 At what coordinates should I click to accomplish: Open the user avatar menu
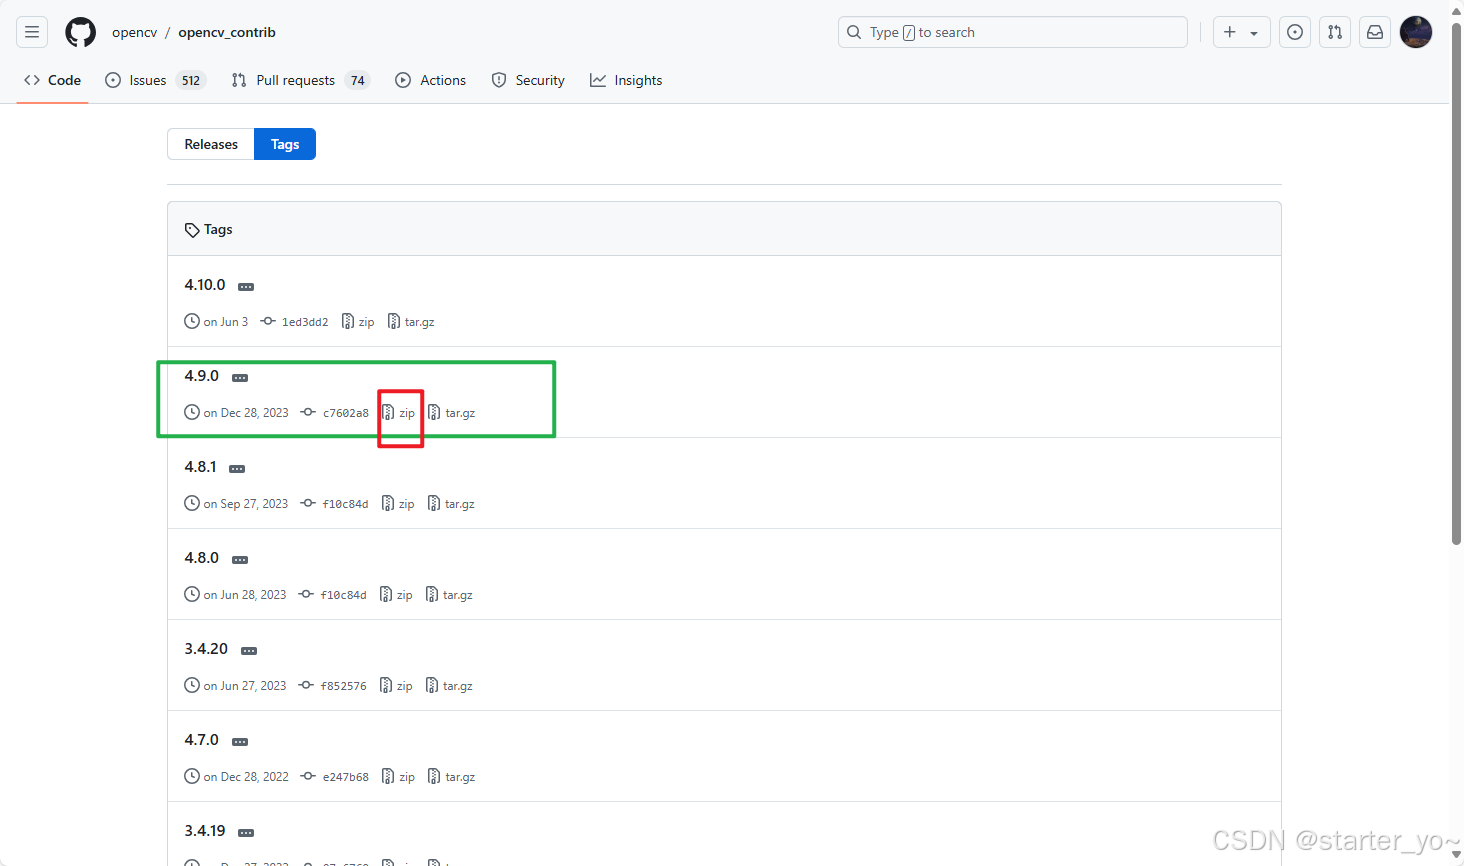point(1416,32)
